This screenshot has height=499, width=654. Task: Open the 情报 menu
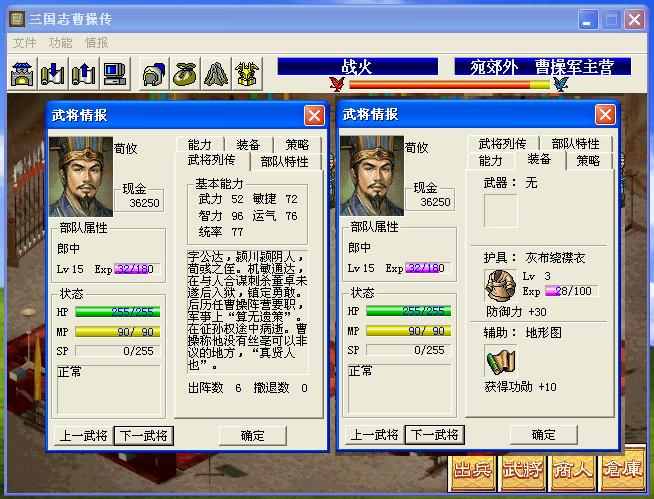(x=96, y=43)
